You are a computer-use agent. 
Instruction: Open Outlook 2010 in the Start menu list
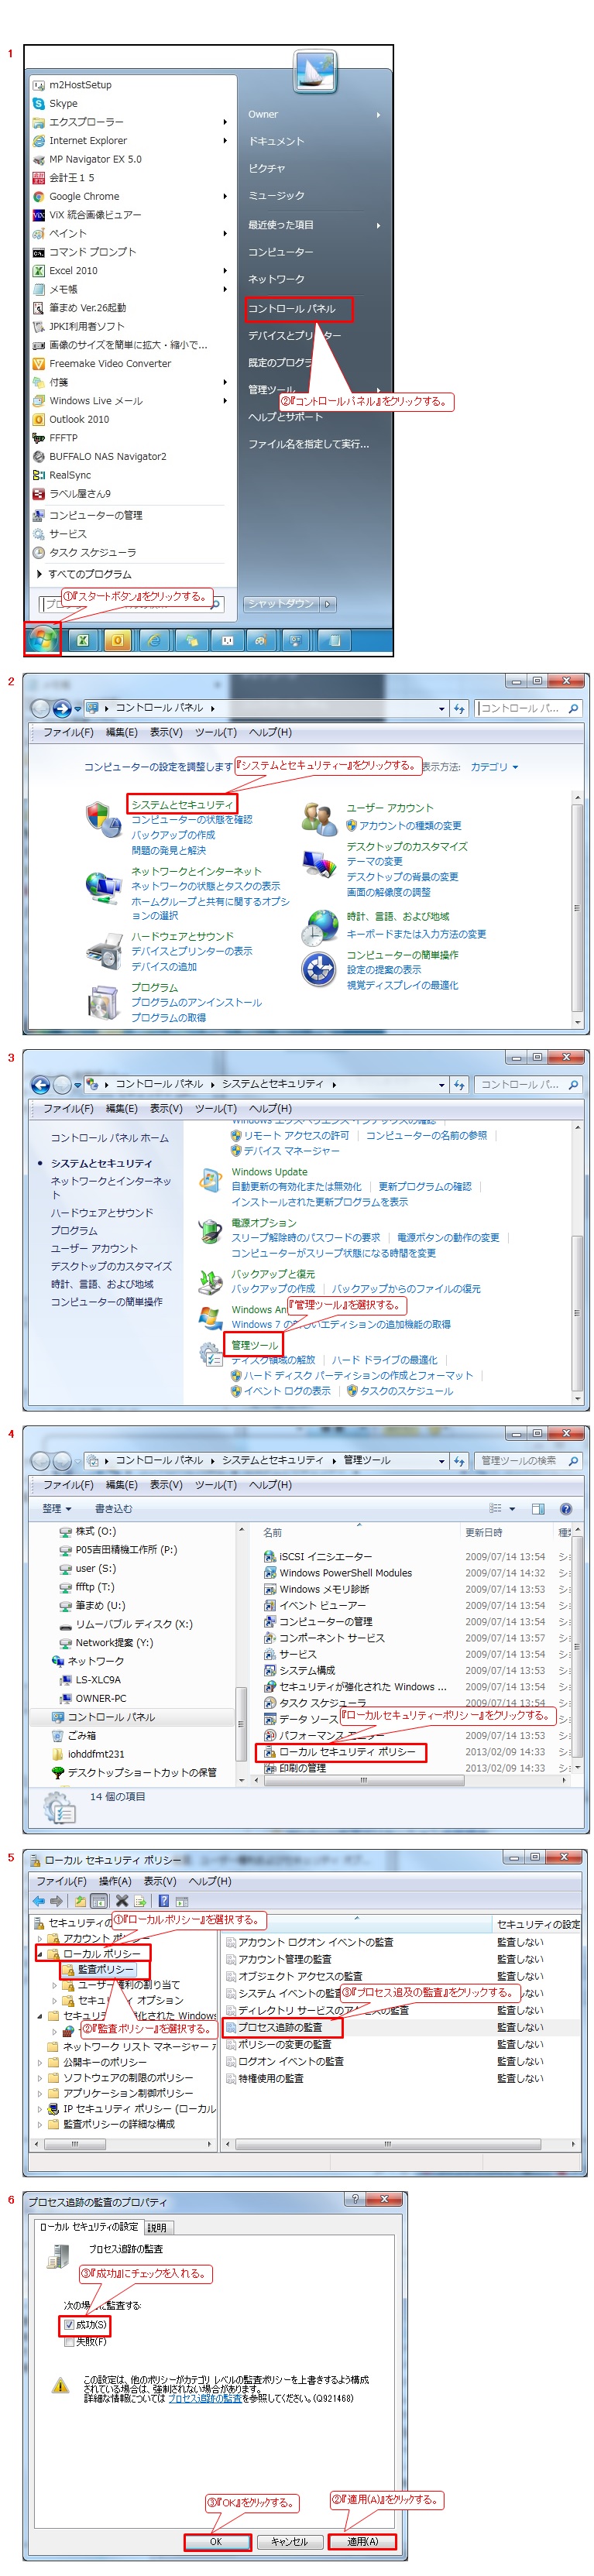click(x=79, y=419)
